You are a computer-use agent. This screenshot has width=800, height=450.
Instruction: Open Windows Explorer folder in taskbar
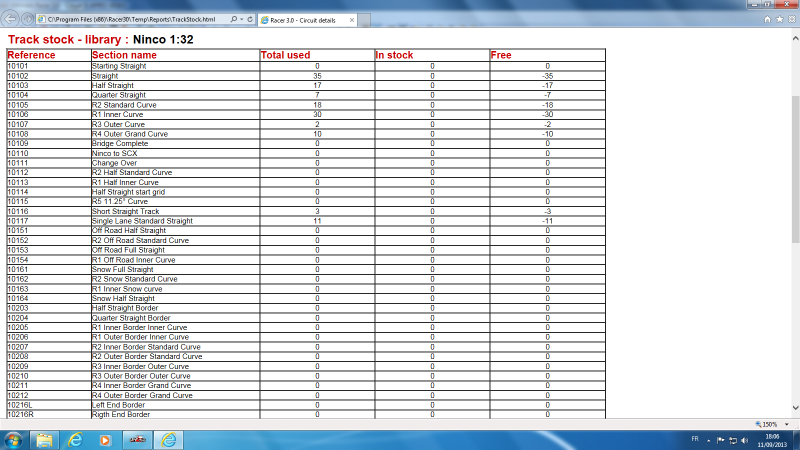click(45, 439)
